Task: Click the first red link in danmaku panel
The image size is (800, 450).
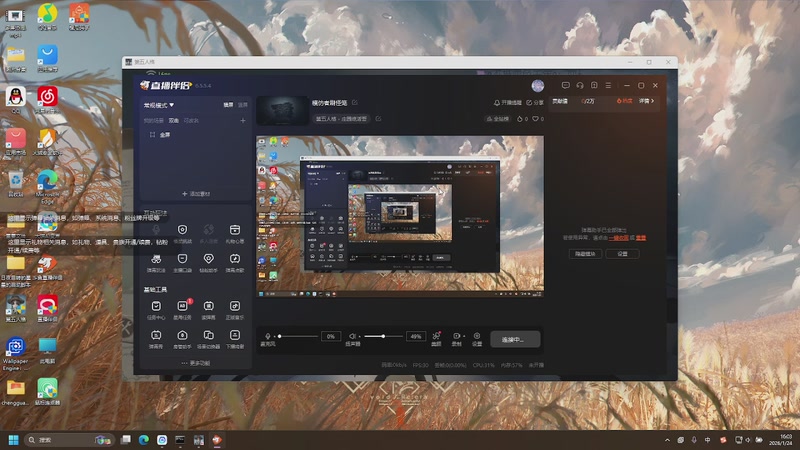Action: pyautogui.click(x=618, y=238)
